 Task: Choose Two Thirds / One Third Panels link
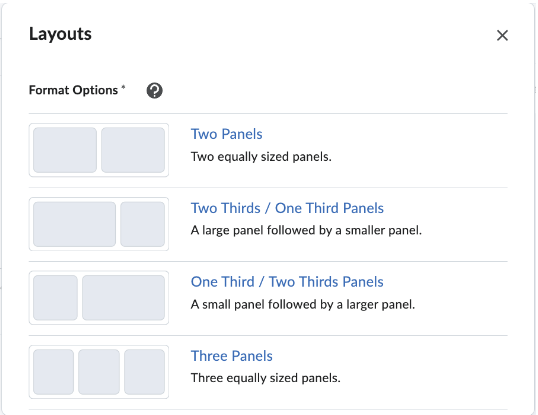click(x=287, y=208)
